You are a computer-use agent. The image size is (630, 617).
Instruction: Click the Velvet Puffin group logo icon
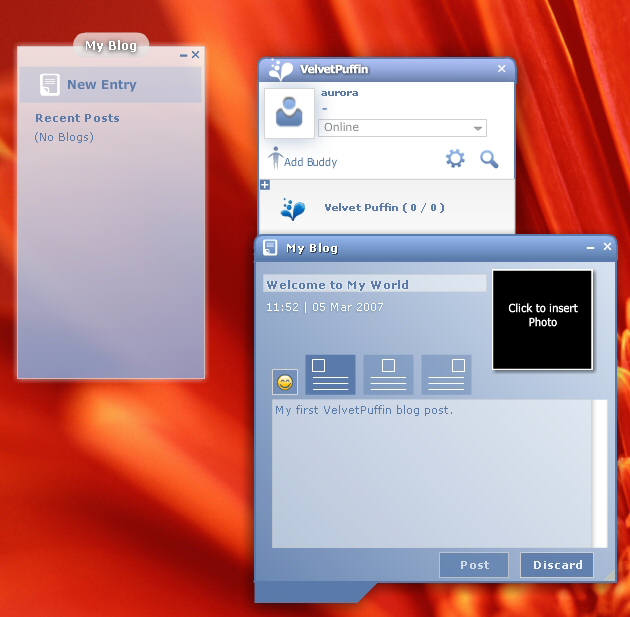click(x=292, y=209)
